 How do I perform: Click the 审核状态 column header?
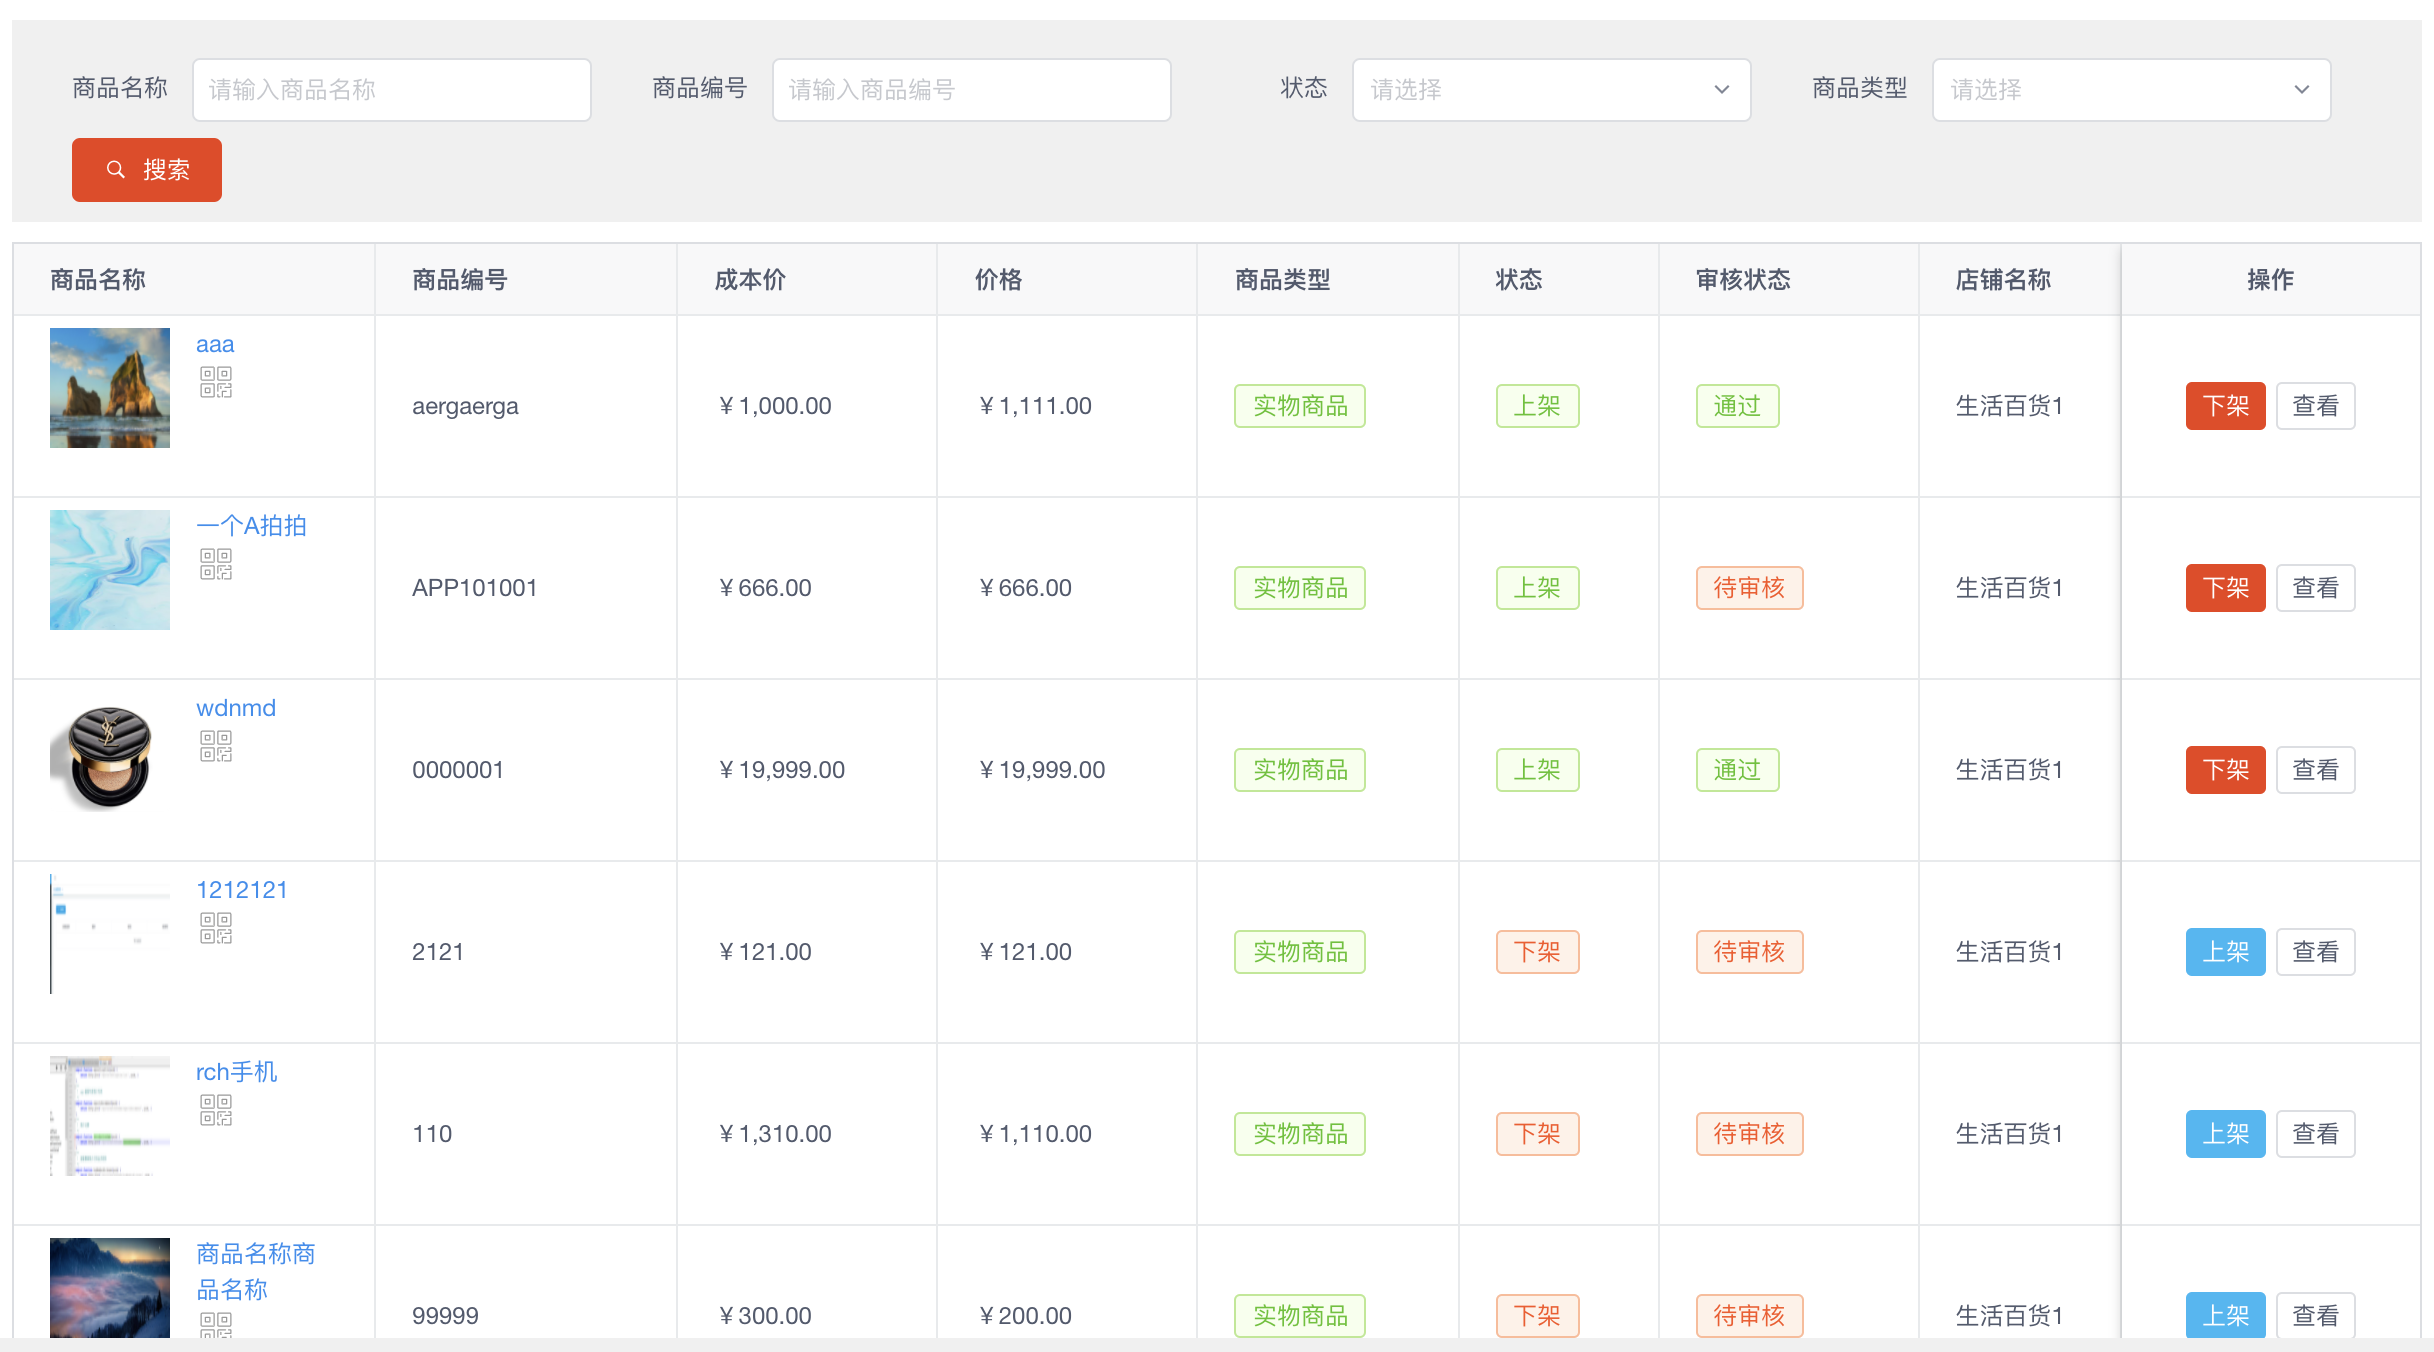(1743, 280)
